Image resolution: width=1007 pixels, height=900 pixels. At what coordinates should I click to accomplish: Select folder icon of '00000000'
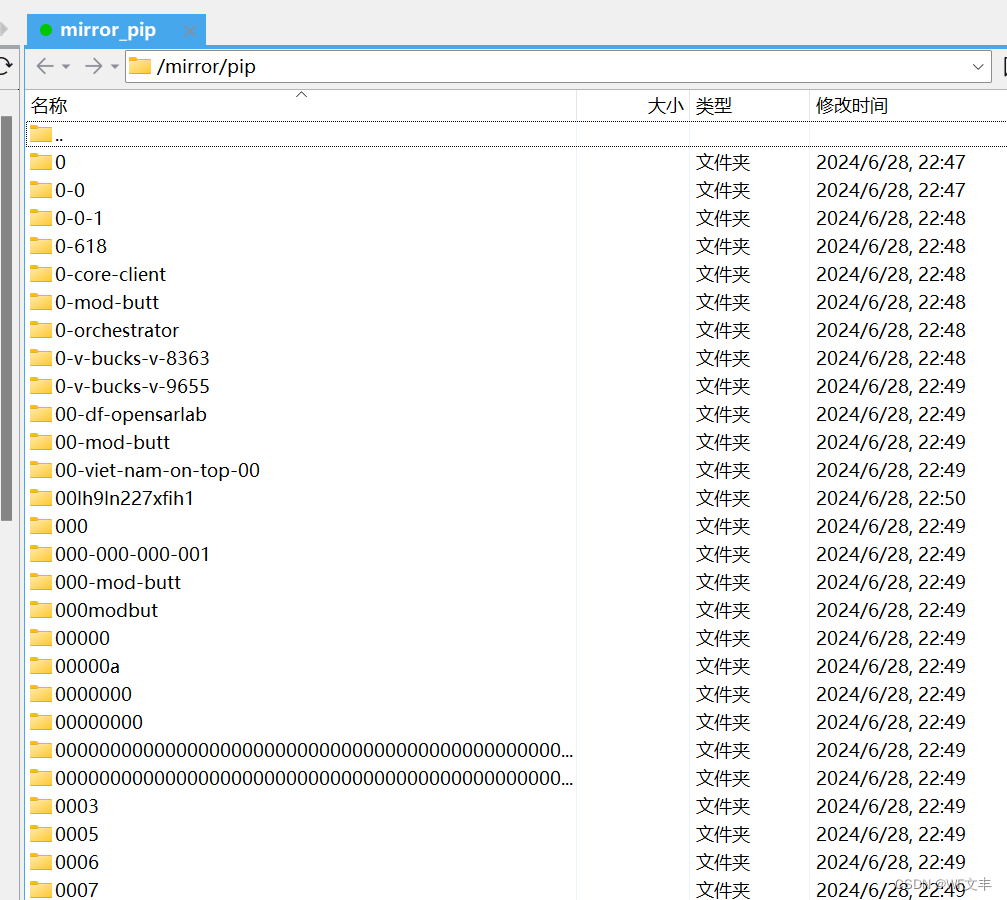(40, 721)
